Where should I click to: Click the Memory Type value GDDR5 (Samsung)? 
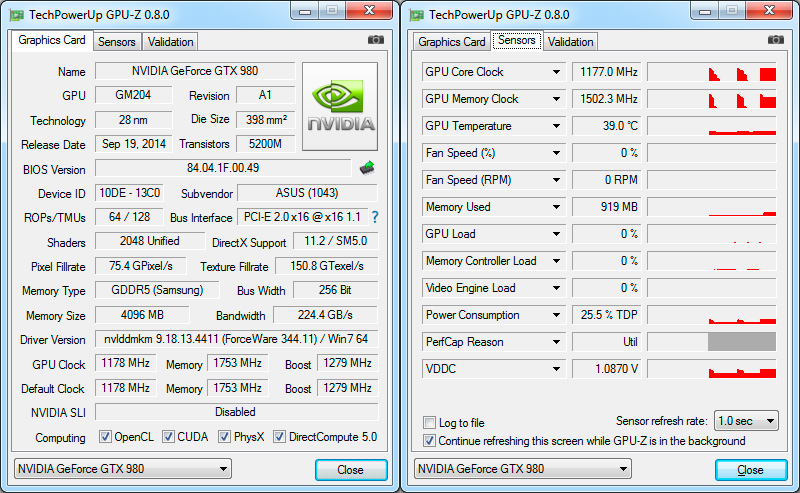[x=157, y=290]
